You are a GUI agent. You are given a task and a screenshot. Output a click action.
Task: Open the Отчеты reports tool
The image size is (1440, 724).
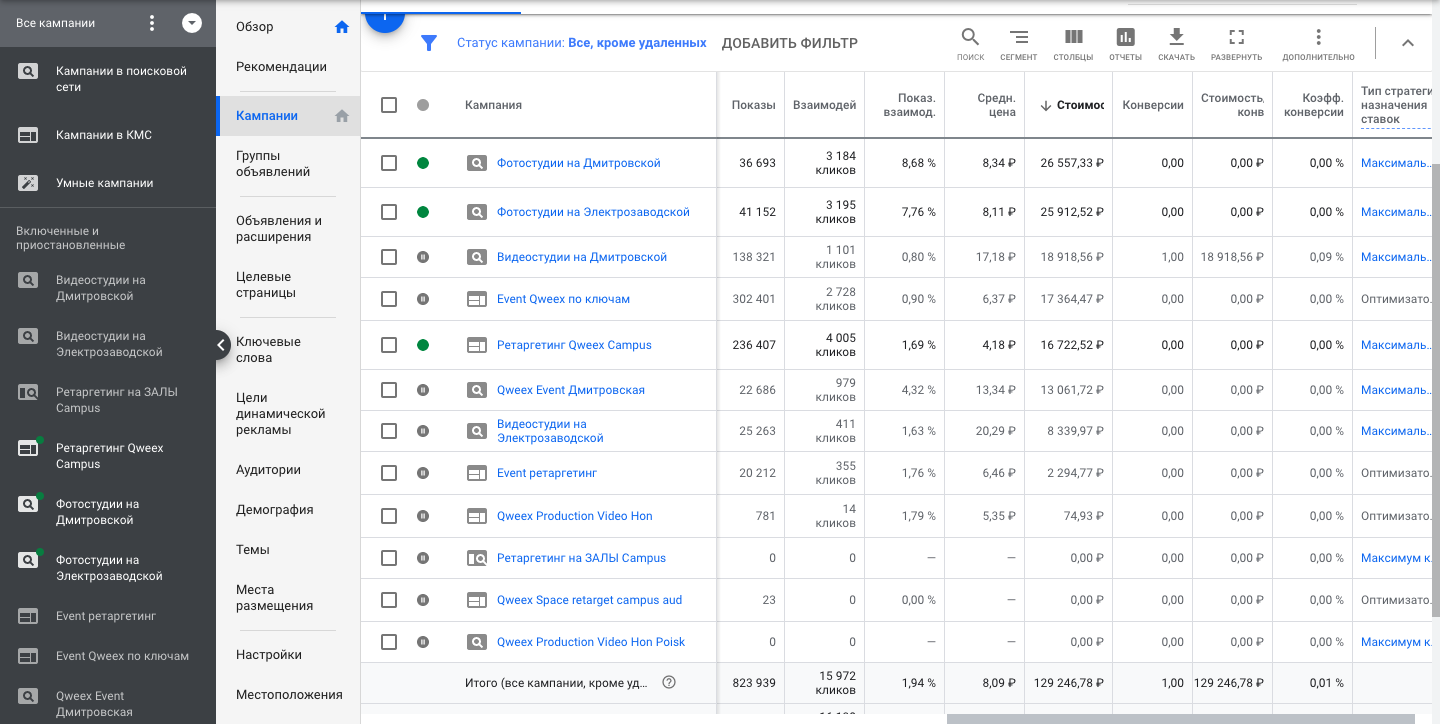(x=1125, y=44)
